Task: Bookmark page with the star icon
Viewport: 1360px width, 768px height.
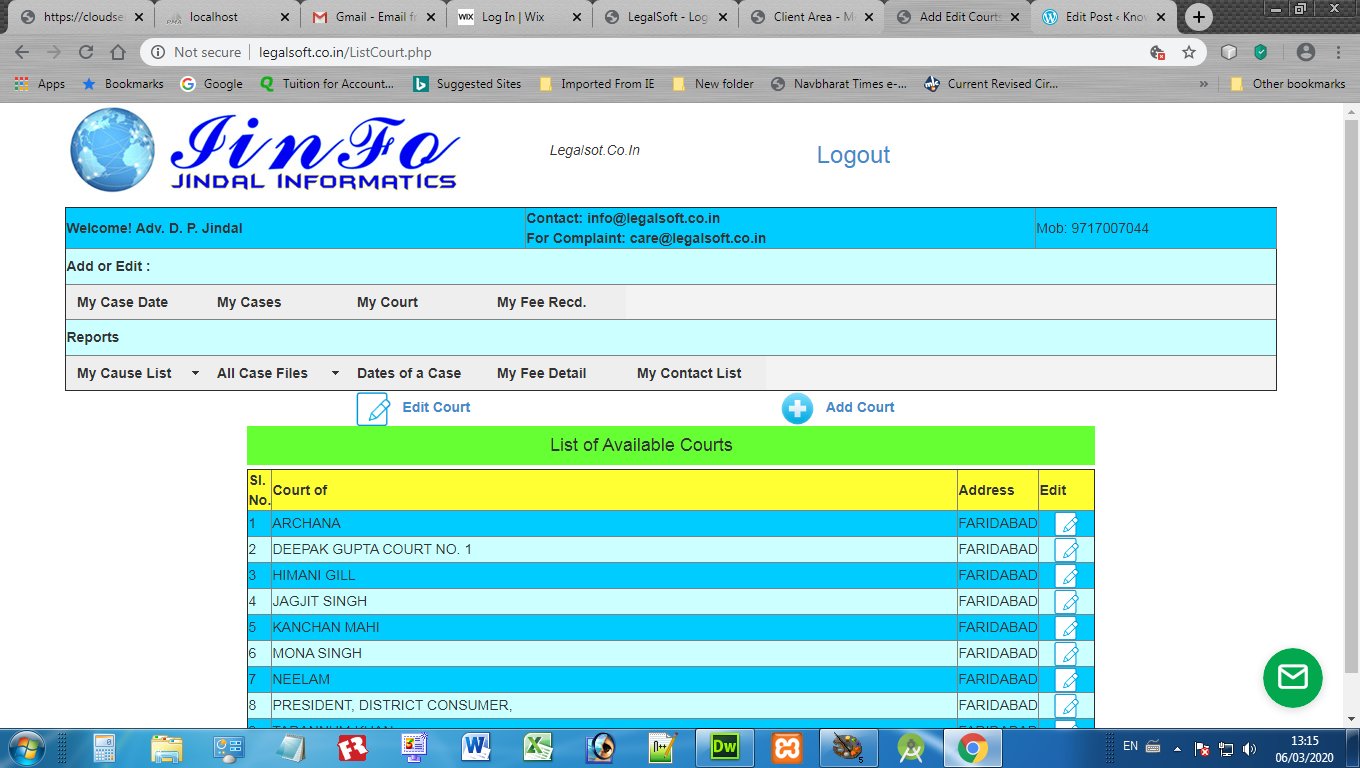Action: click(x=1188, y=52)
